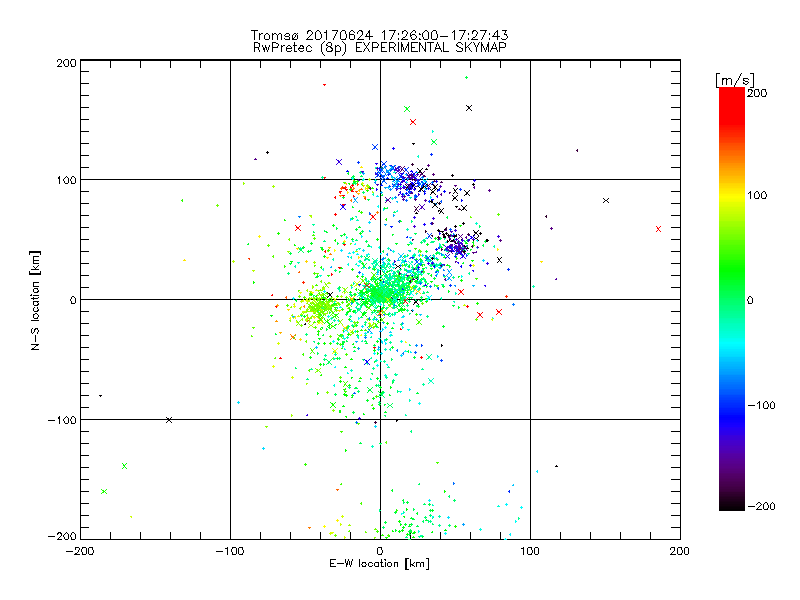Click the x-axis tick label "-200"
The height and width of the screenshot is (600, 800).
coord(80,551)
